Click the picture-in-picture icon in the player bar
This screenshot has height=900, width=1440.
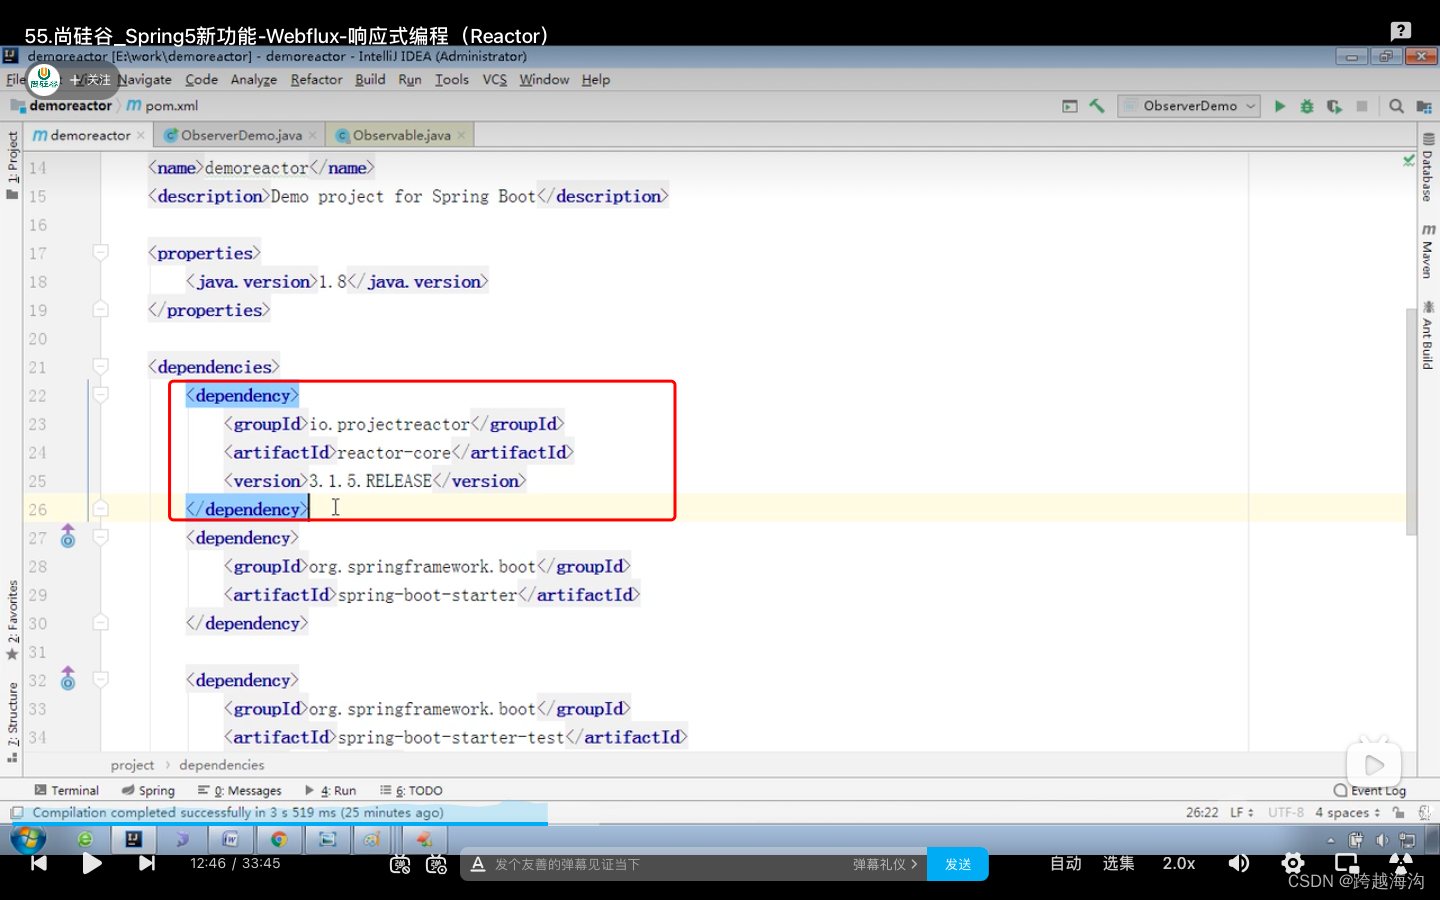click(x=1347, y=863)
